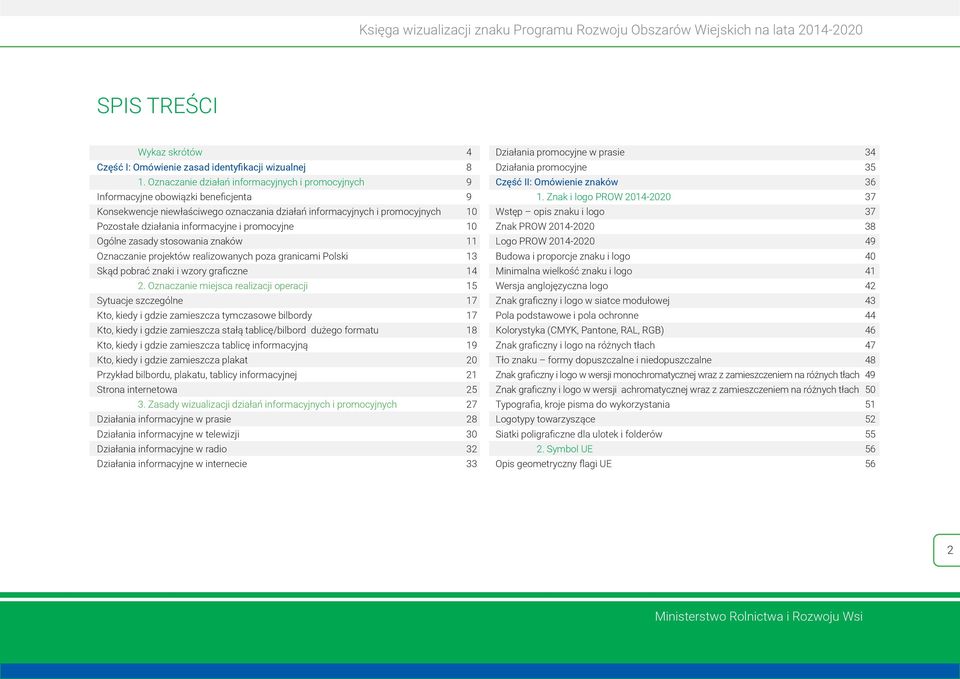
Task: Click 'Działania promocyjne' entry on page 35
Action: 541,167
